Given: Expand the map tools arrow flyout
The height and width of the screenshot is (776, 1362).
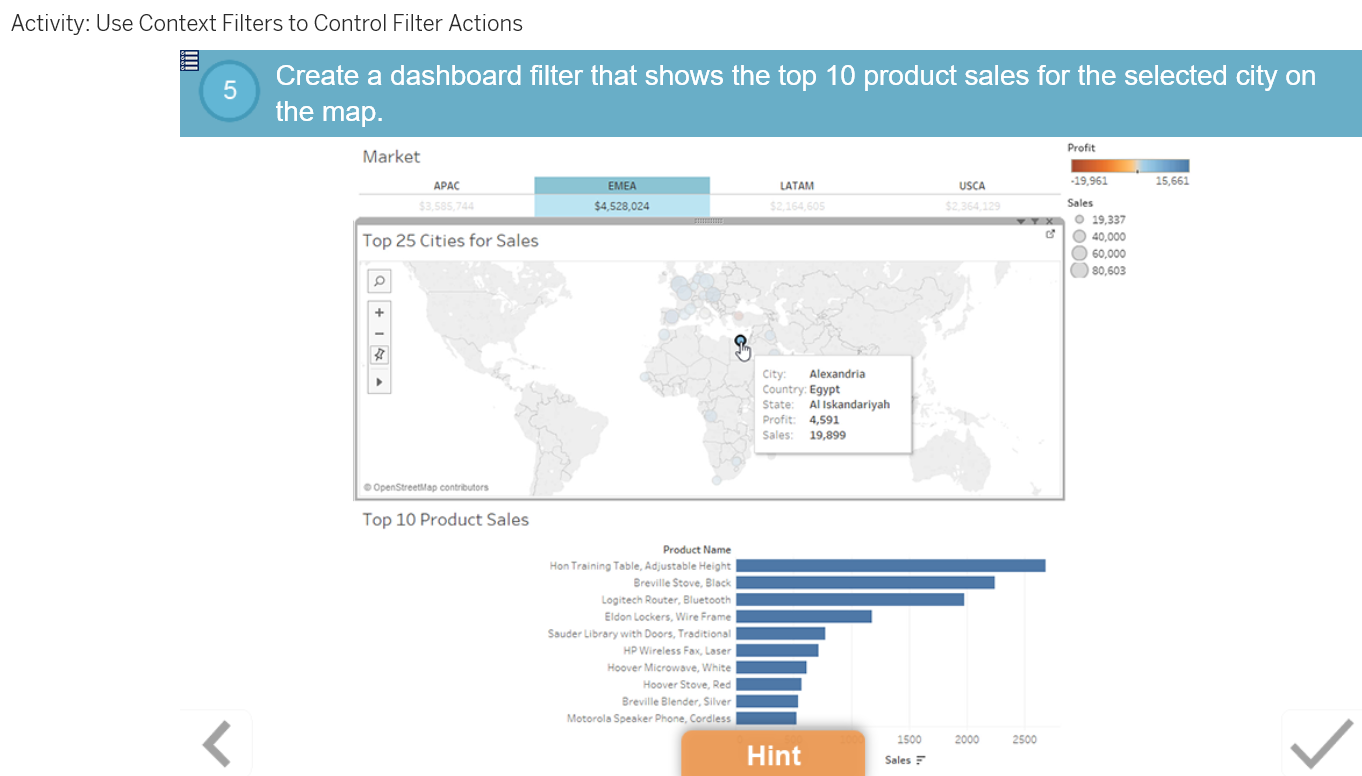Looking at the screenshot, I should [379, 382].
